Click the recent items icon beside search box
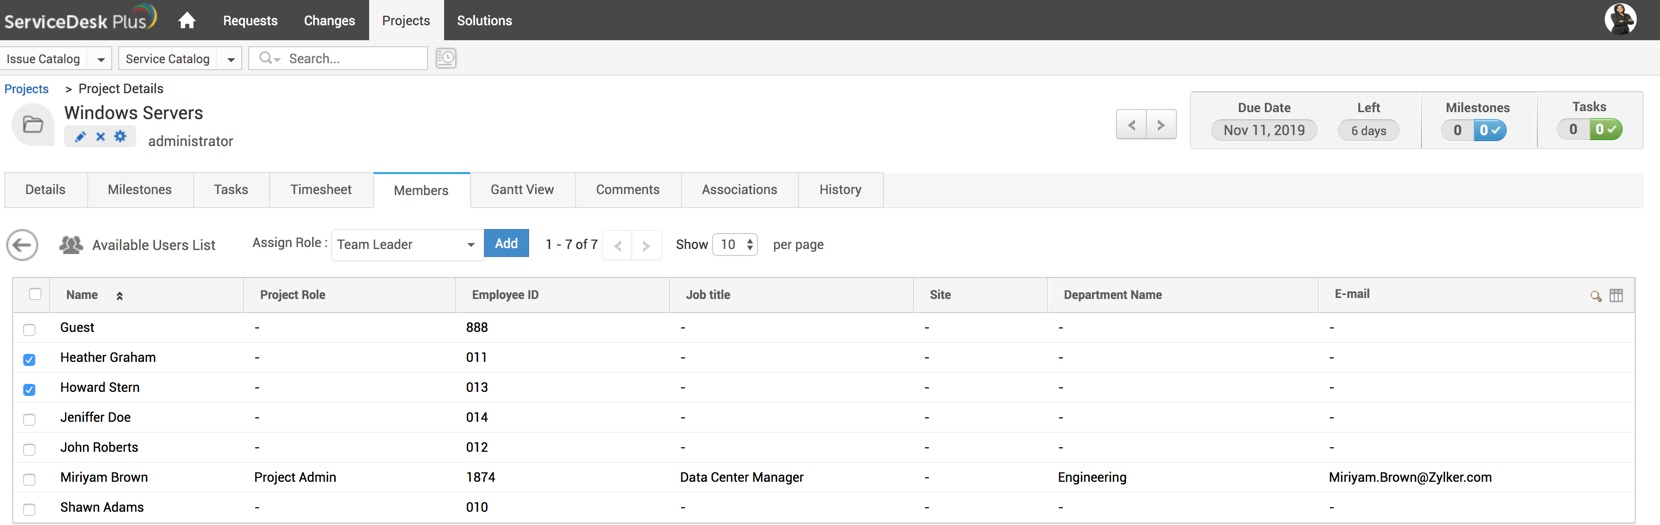This screenshot has width=1660, height=525. pos(446,59)
